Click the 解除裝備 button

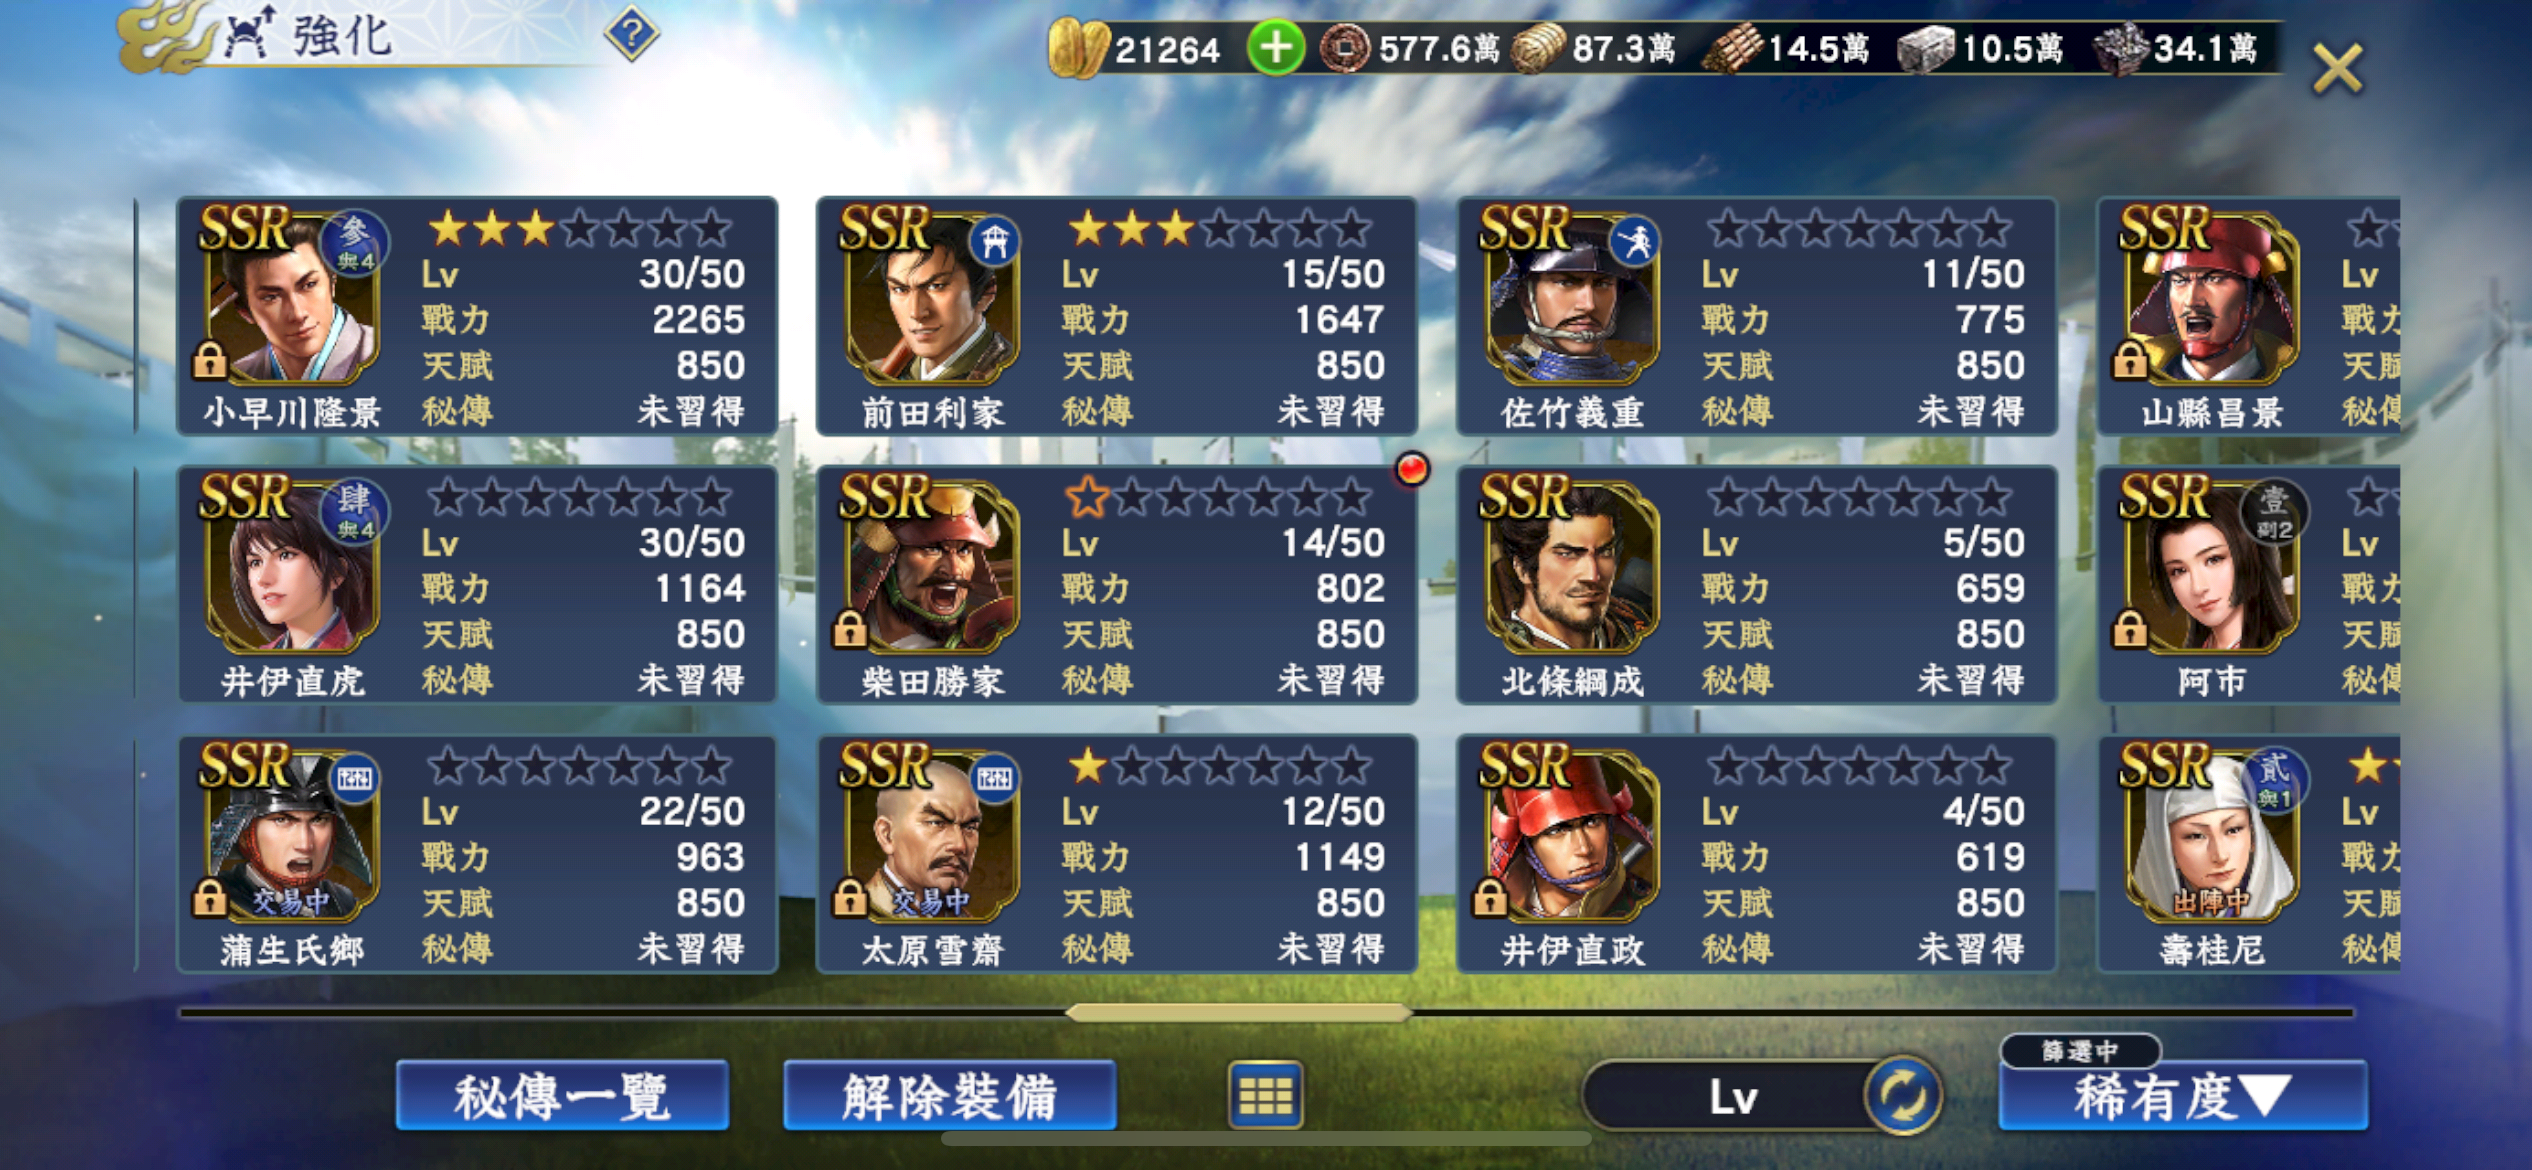coord(949,1097)
